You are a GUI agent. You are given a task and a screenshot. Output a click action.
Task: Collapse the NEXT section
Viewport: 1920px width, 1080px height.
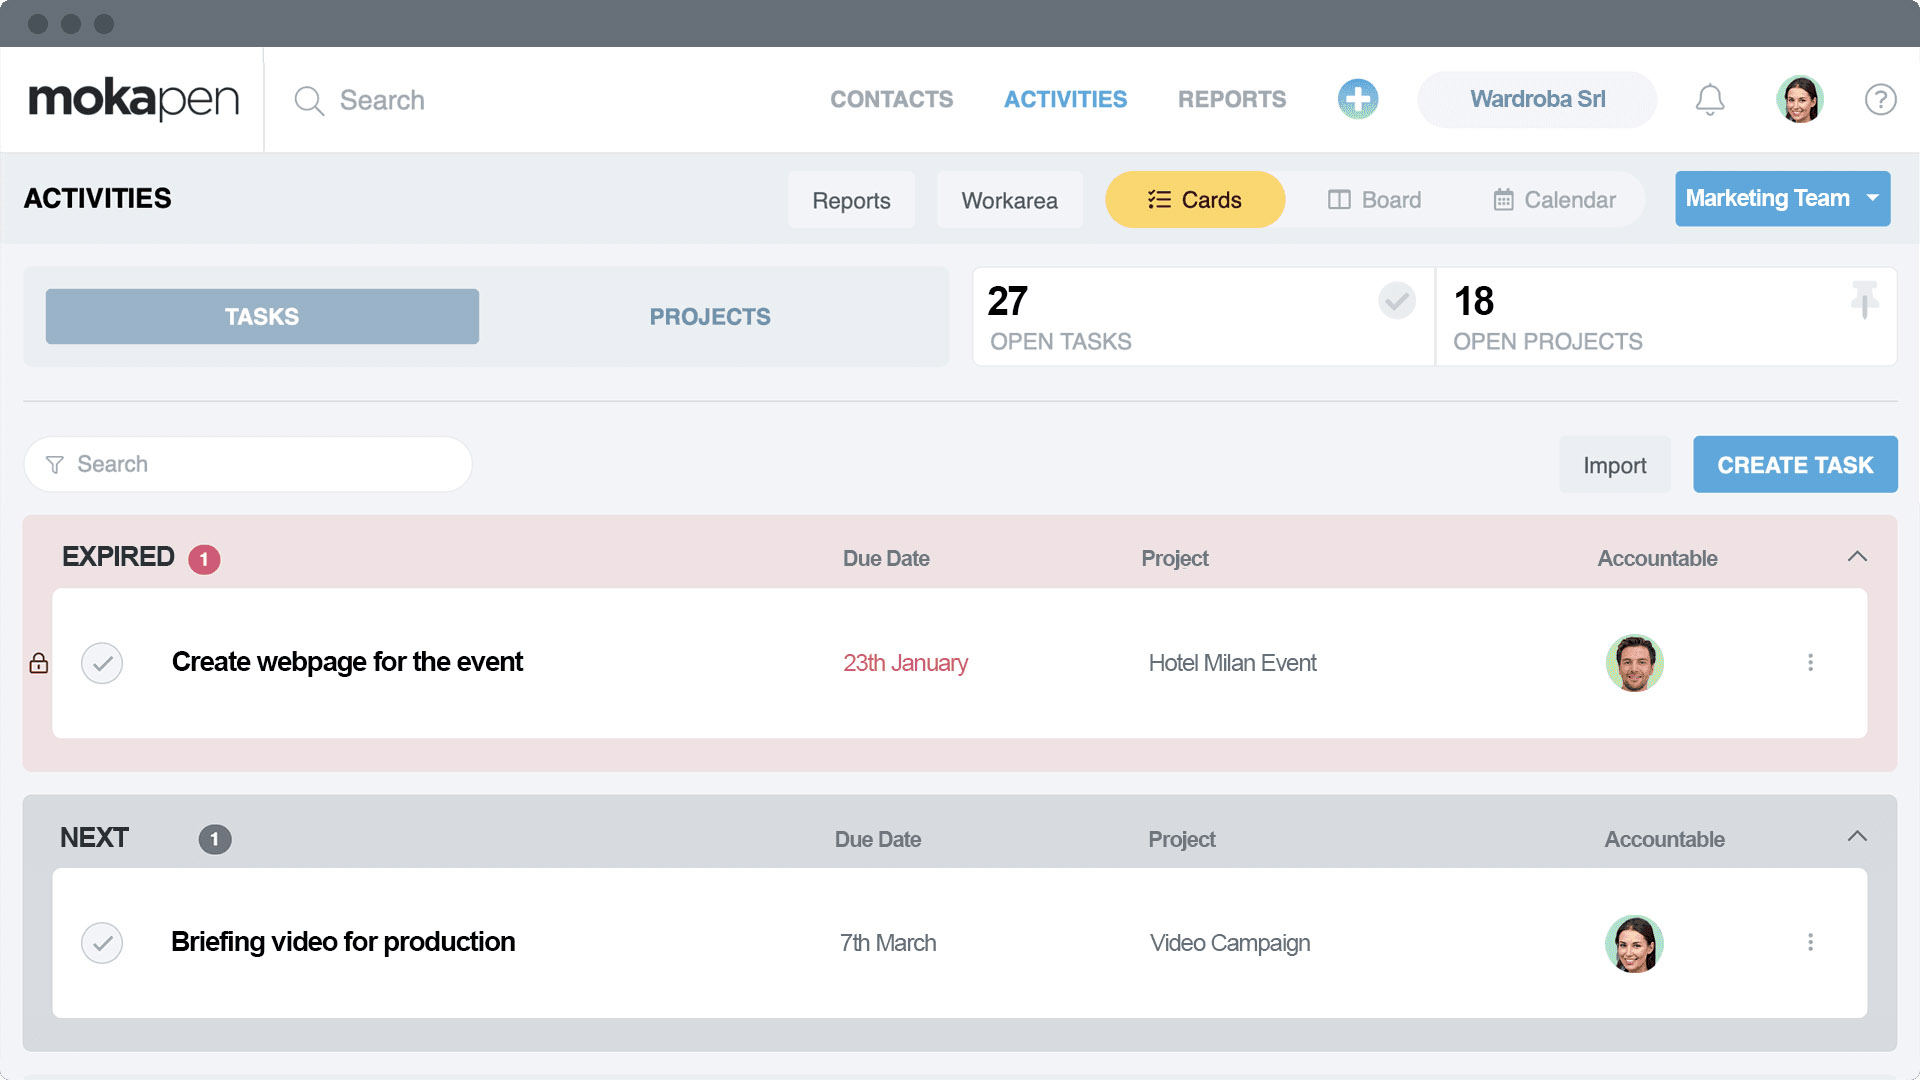[1858, 838]
